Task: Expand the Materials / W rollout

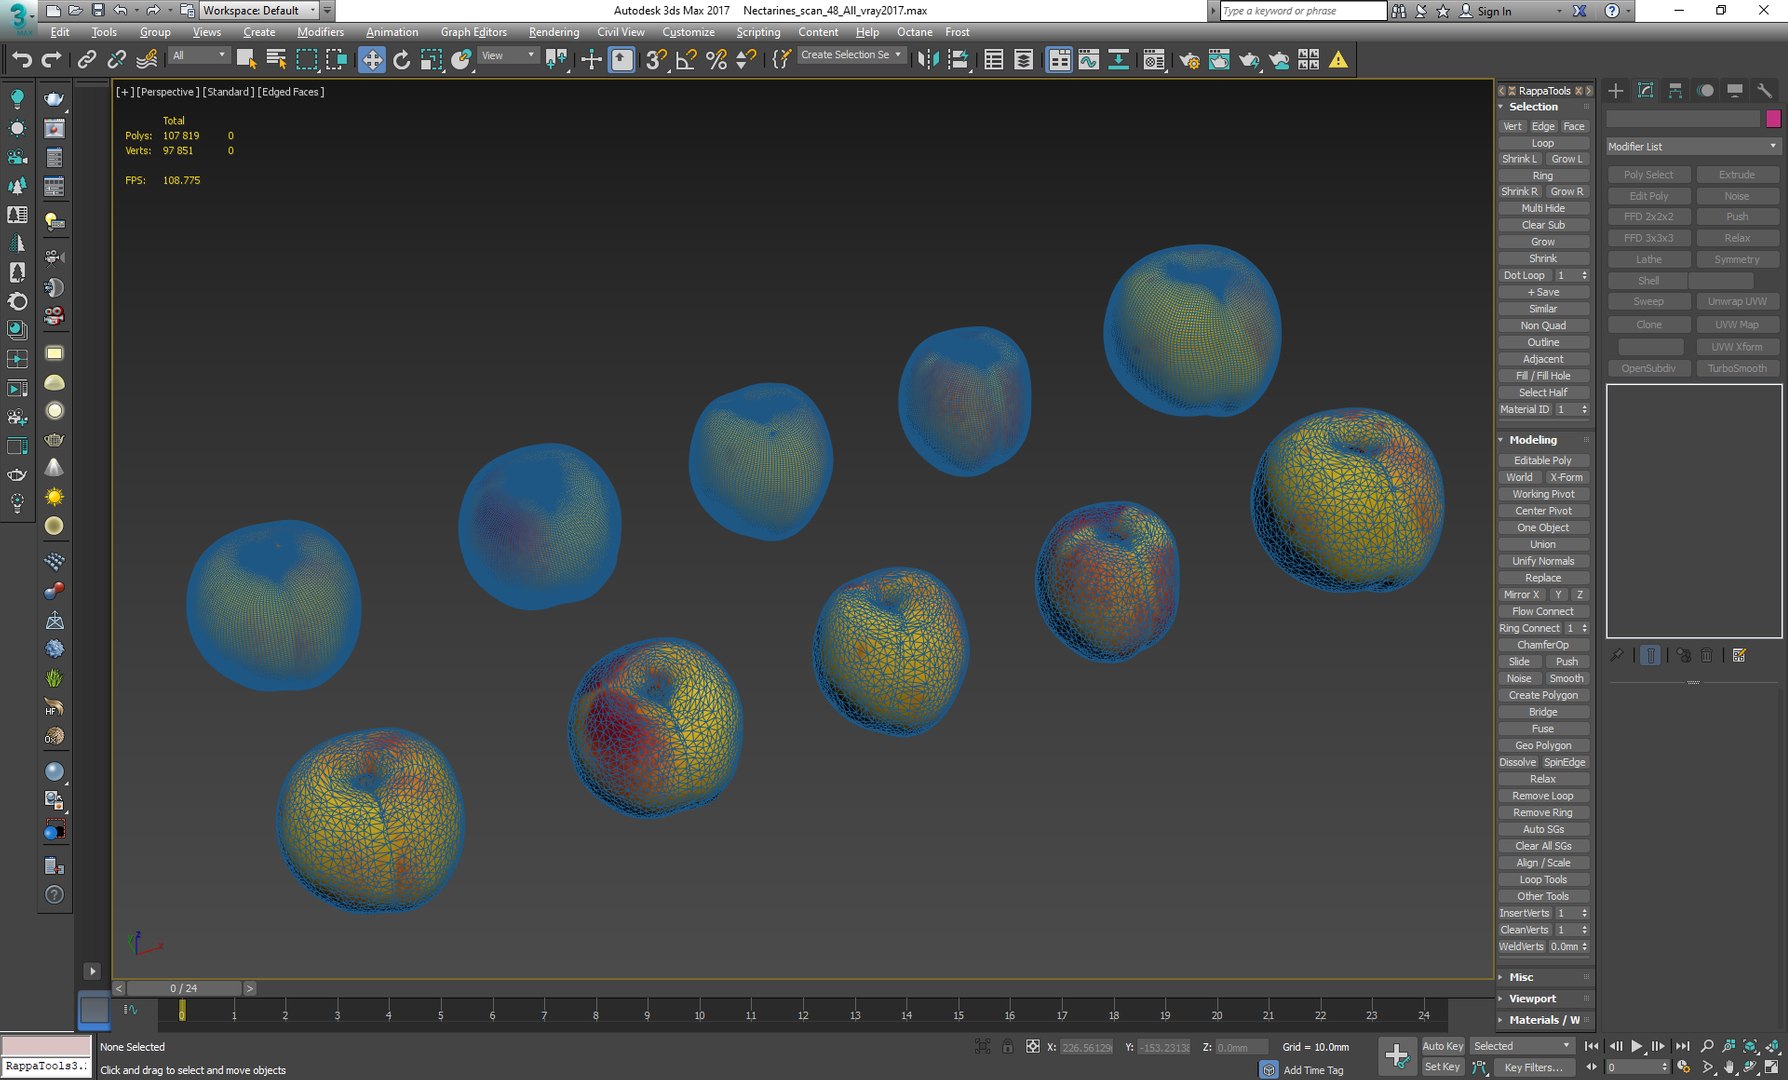Action: click(x=1544, y=1020)
